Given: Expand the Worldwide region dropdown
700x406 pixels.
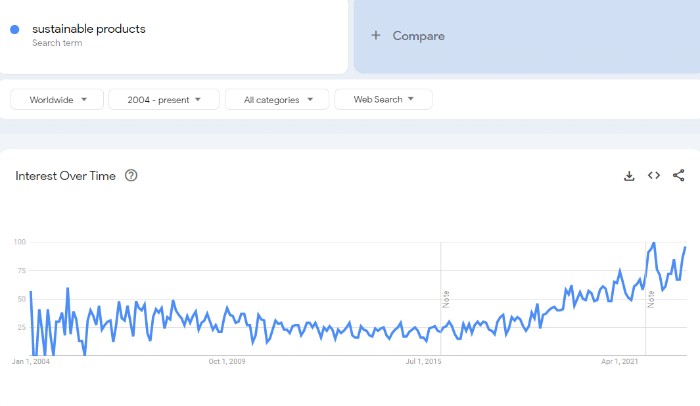Looking at the screenshot, I should pos(57,99).
